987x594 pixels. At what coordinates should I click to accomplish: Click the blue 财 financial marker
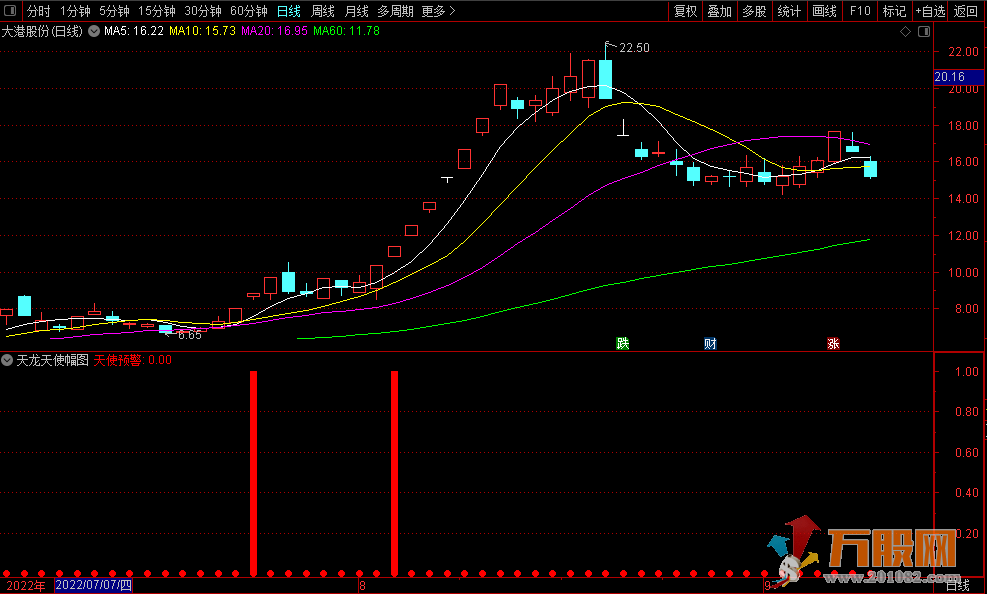click(710, 344)
